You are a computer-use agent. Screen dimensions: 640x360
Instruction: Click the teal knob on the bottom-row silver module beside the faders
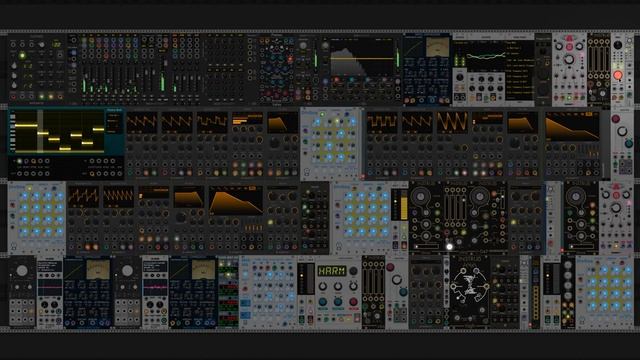coord(403,291)
